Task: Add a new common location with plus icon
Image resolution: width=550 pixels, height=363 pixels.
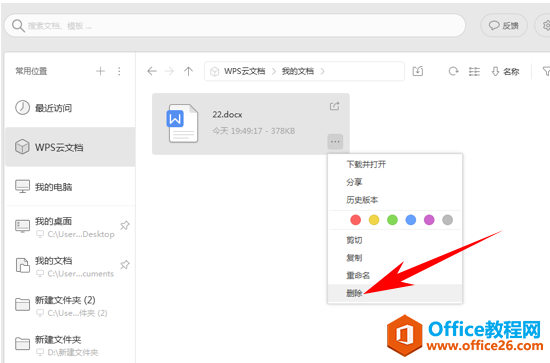Action: (100, 71)
